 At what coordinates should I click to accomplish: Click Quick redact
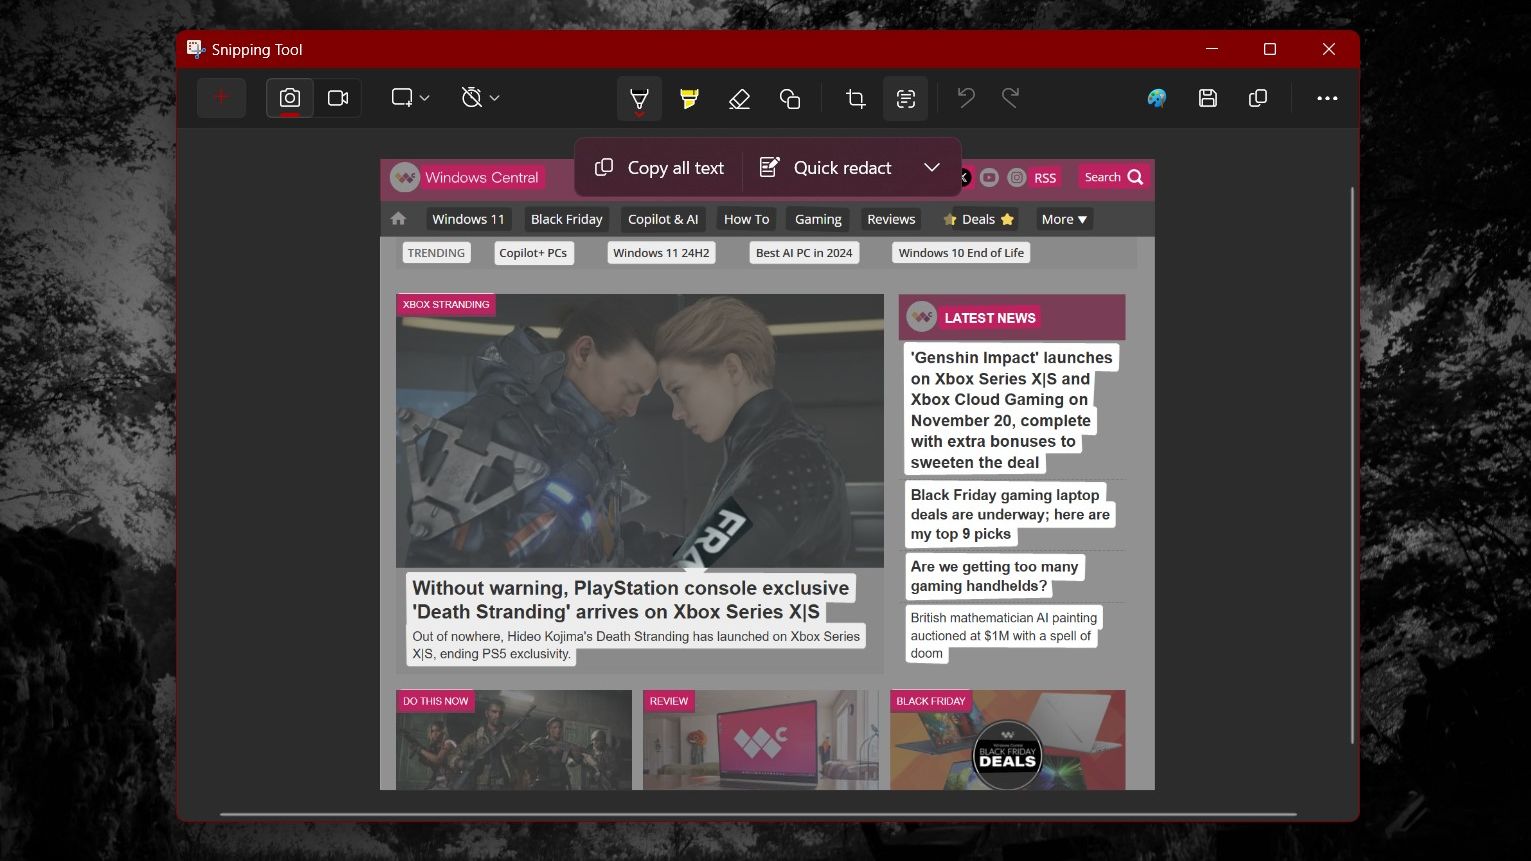pos(826,168)
